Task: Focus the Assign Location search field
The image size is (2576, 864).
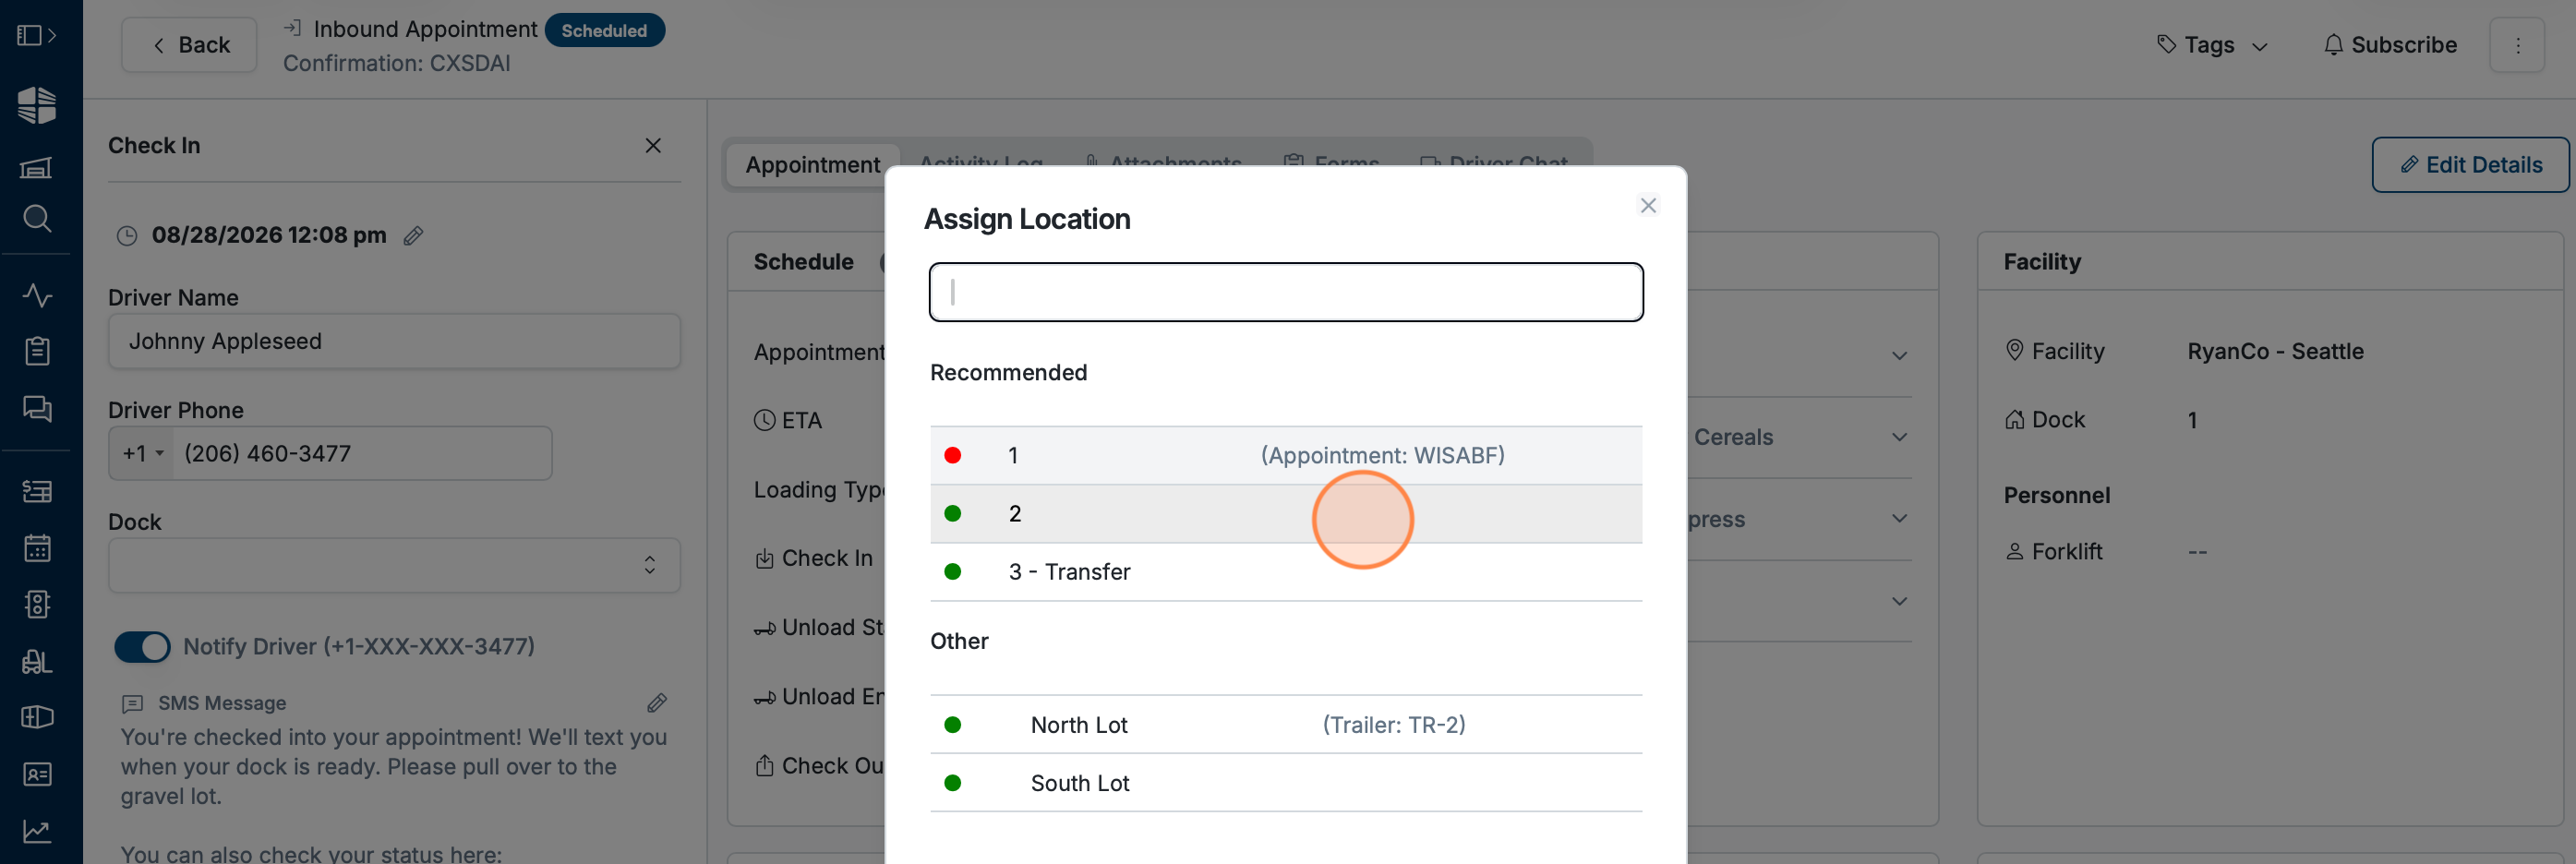Action: point(1286,292)
